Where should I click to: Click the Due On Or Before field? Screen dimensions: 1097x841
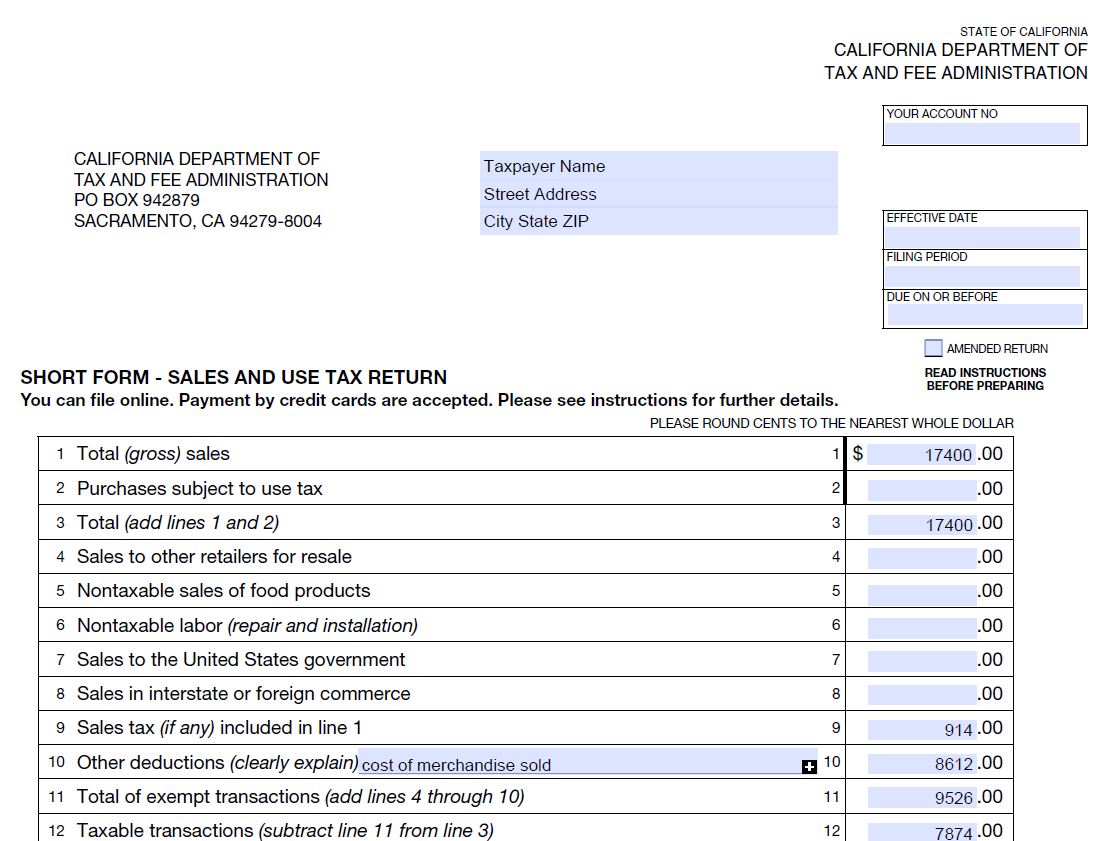point(984,315)
